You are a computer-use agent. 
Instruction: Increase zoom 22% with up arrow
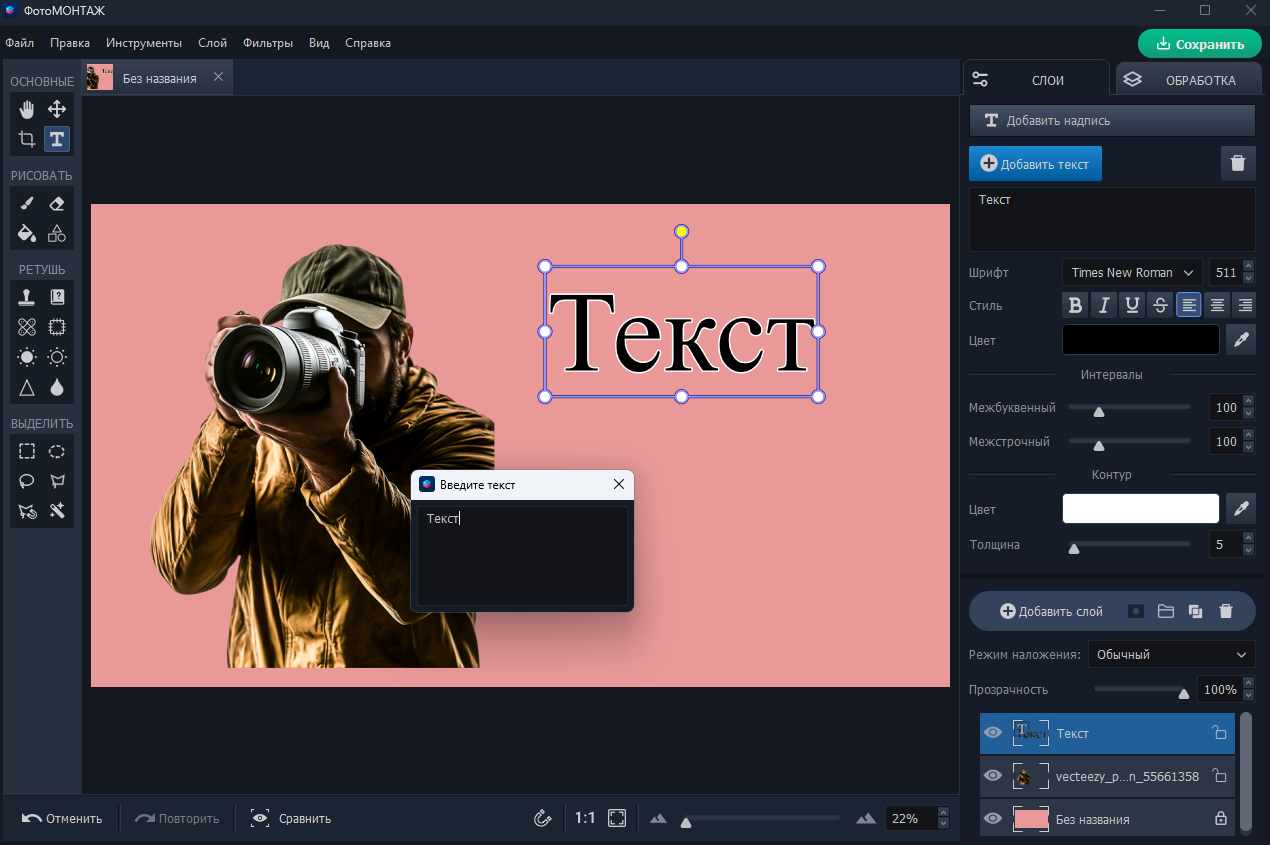[x=943, y=812]
